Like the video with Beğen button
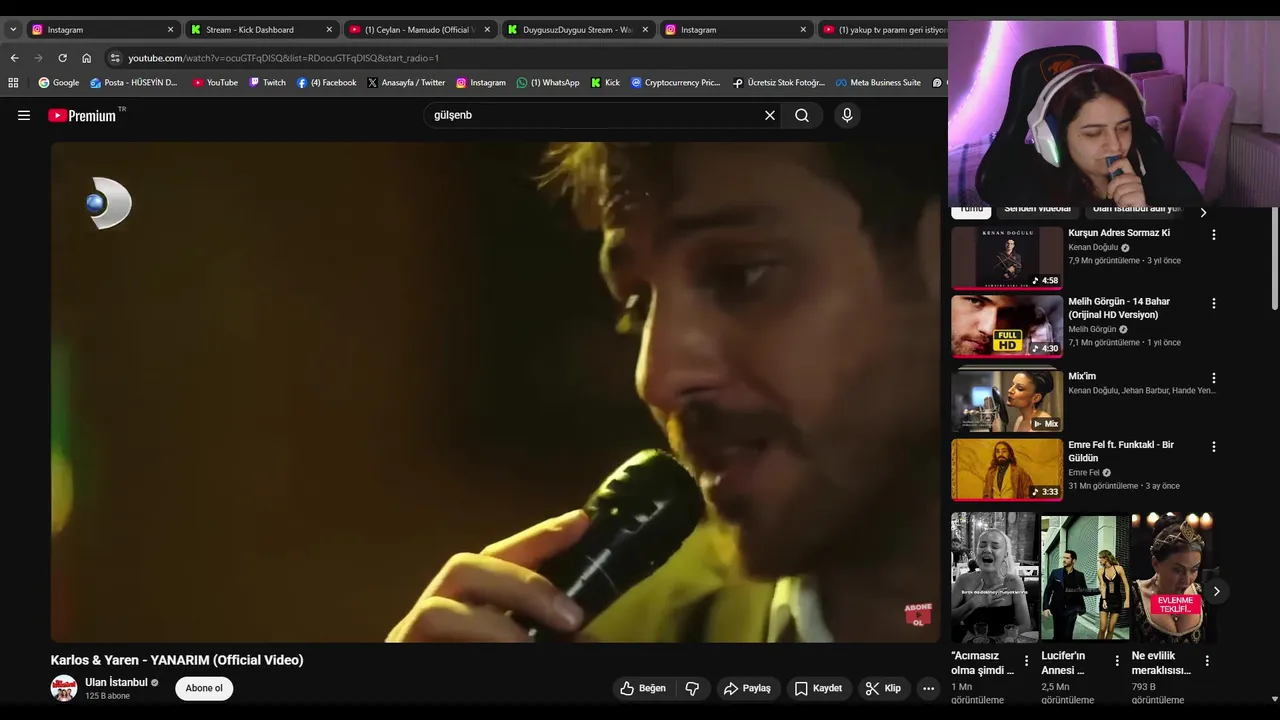Viewport: 1280px width, 720px height. pos(643,688)
